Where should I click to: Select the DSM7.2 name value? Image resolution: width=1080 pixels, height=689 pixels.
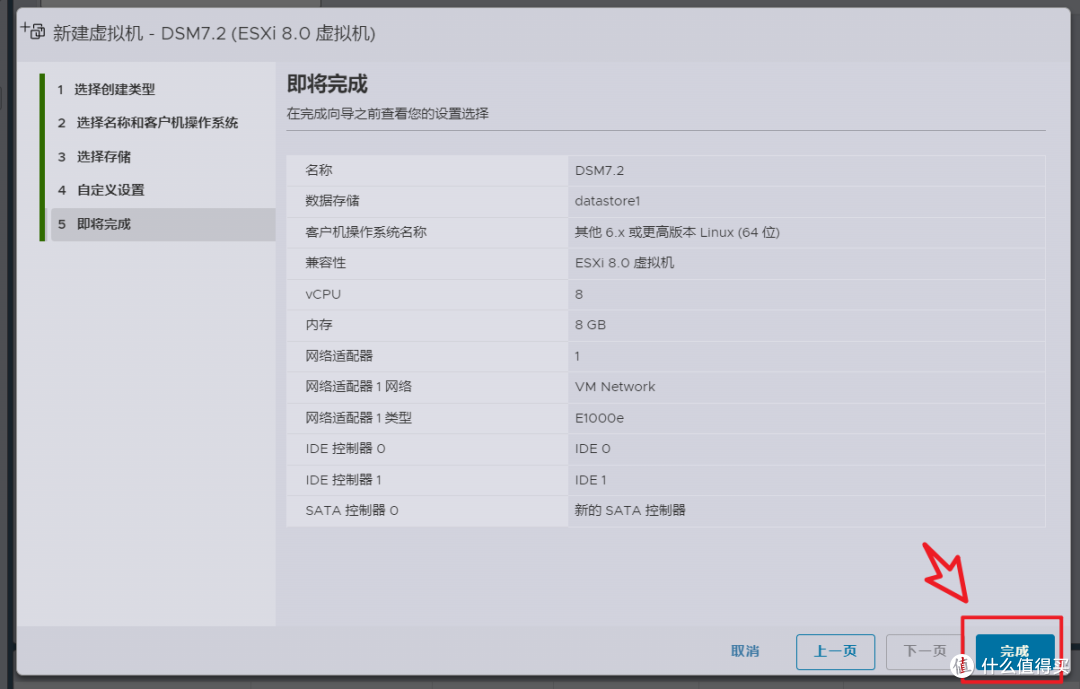[x=599, y=170]
